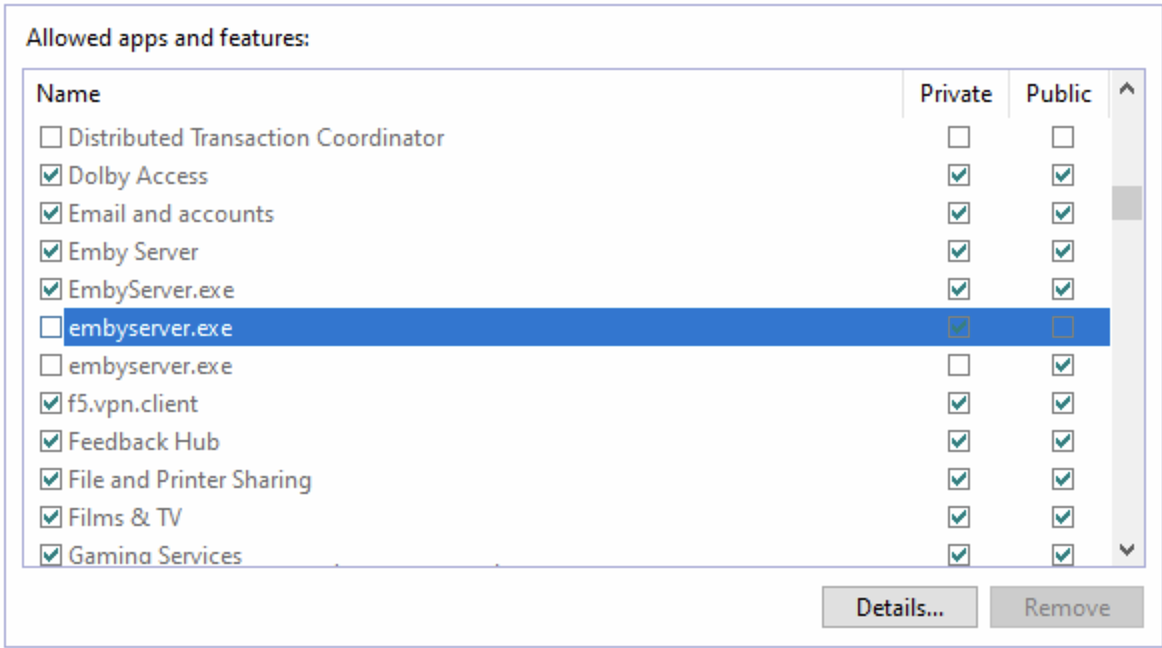Toggle Private checkbox for Emby Server
This screenshot has height=648, width=1162.
(959, 251)
